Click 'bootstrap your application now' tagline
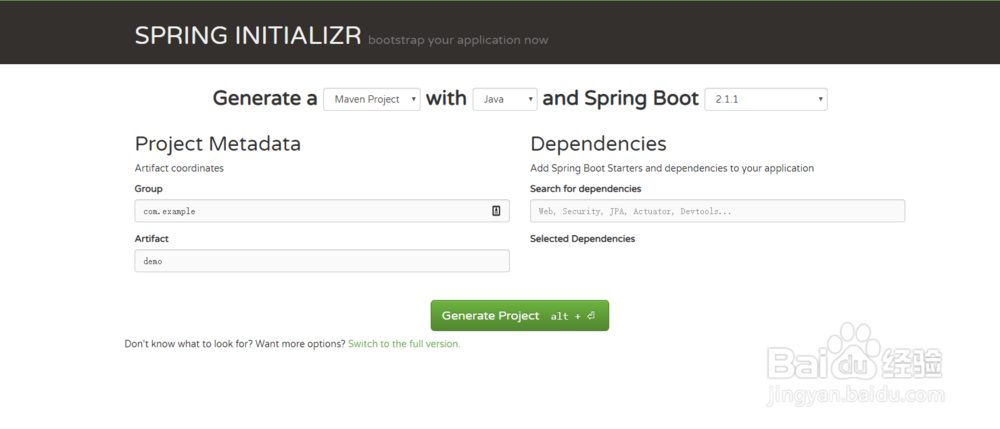Viewport: 1000px width, 429px height. (458, 40)
